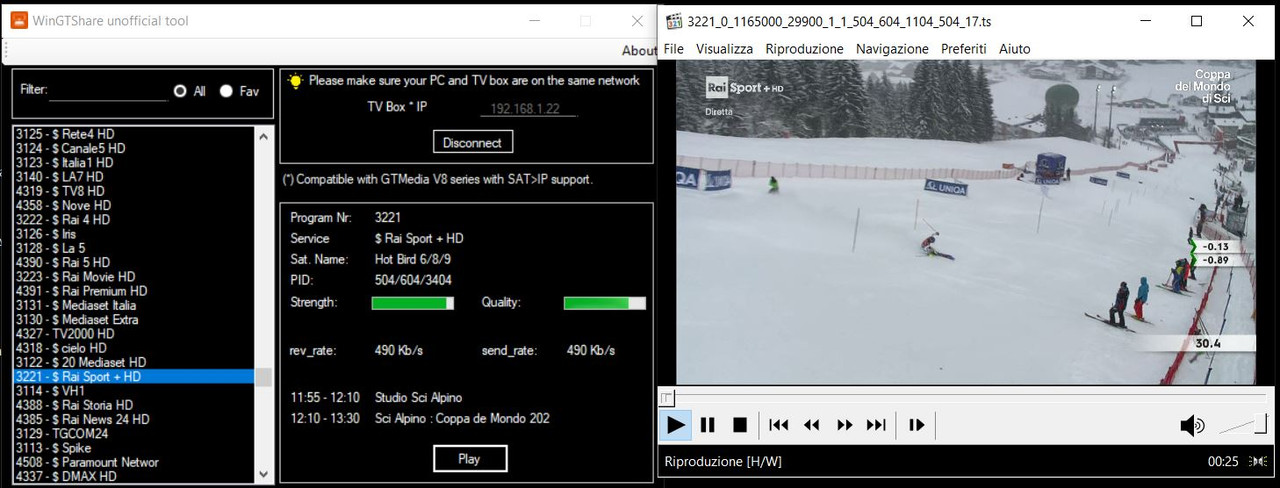Click the TV Box IP field
This screenshot has height=488, width=1280.
coord(527,108)
